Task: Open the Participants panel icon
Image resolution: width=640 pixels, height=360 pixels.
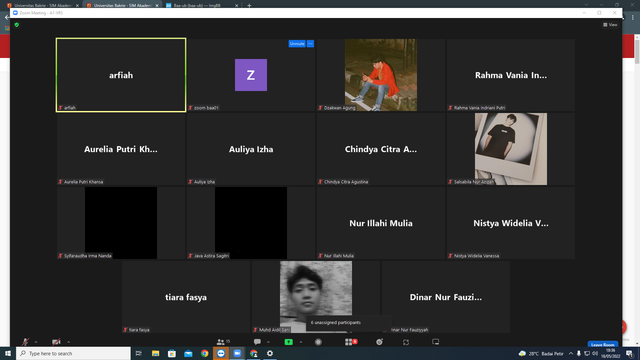Action: (221, 342)
